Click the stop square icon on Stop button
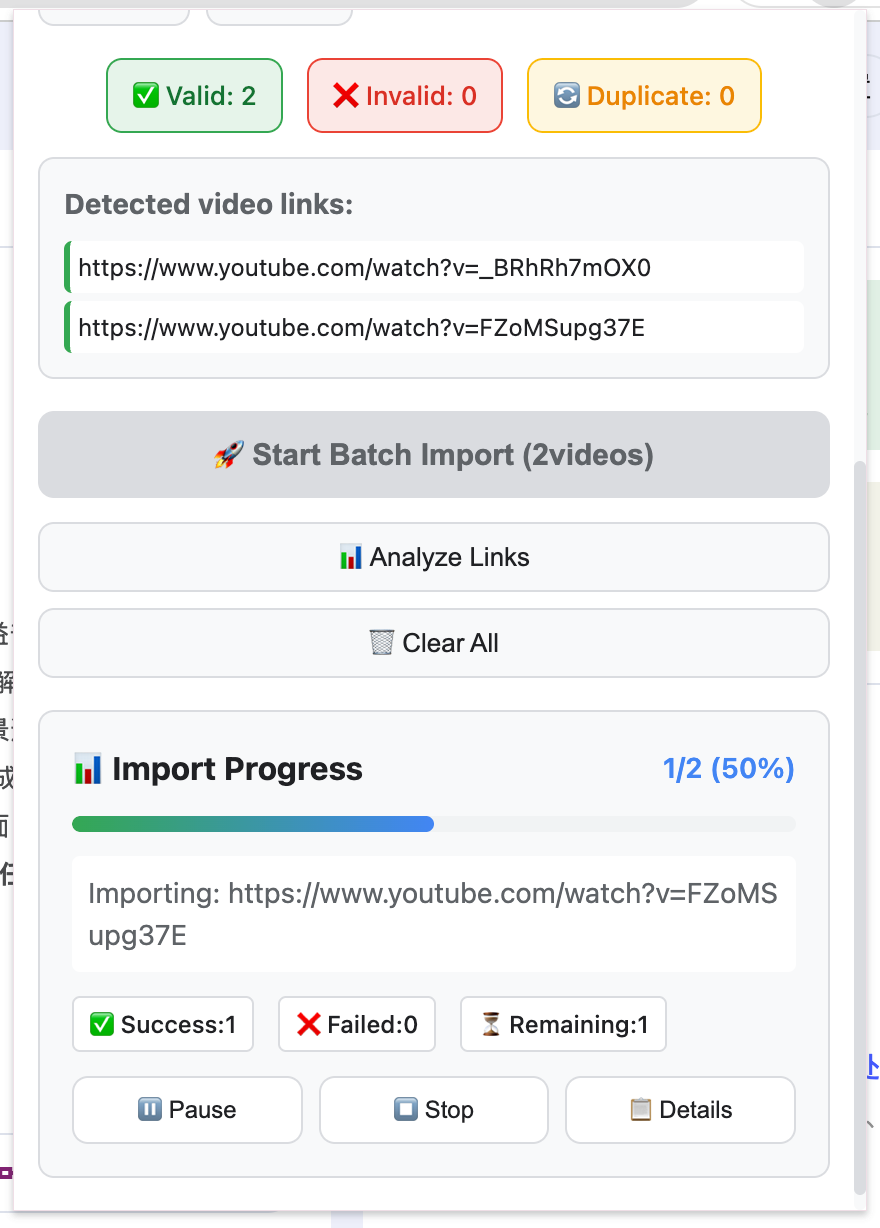The height and width of the screenshot is (1228, 880). [405, 1109]
